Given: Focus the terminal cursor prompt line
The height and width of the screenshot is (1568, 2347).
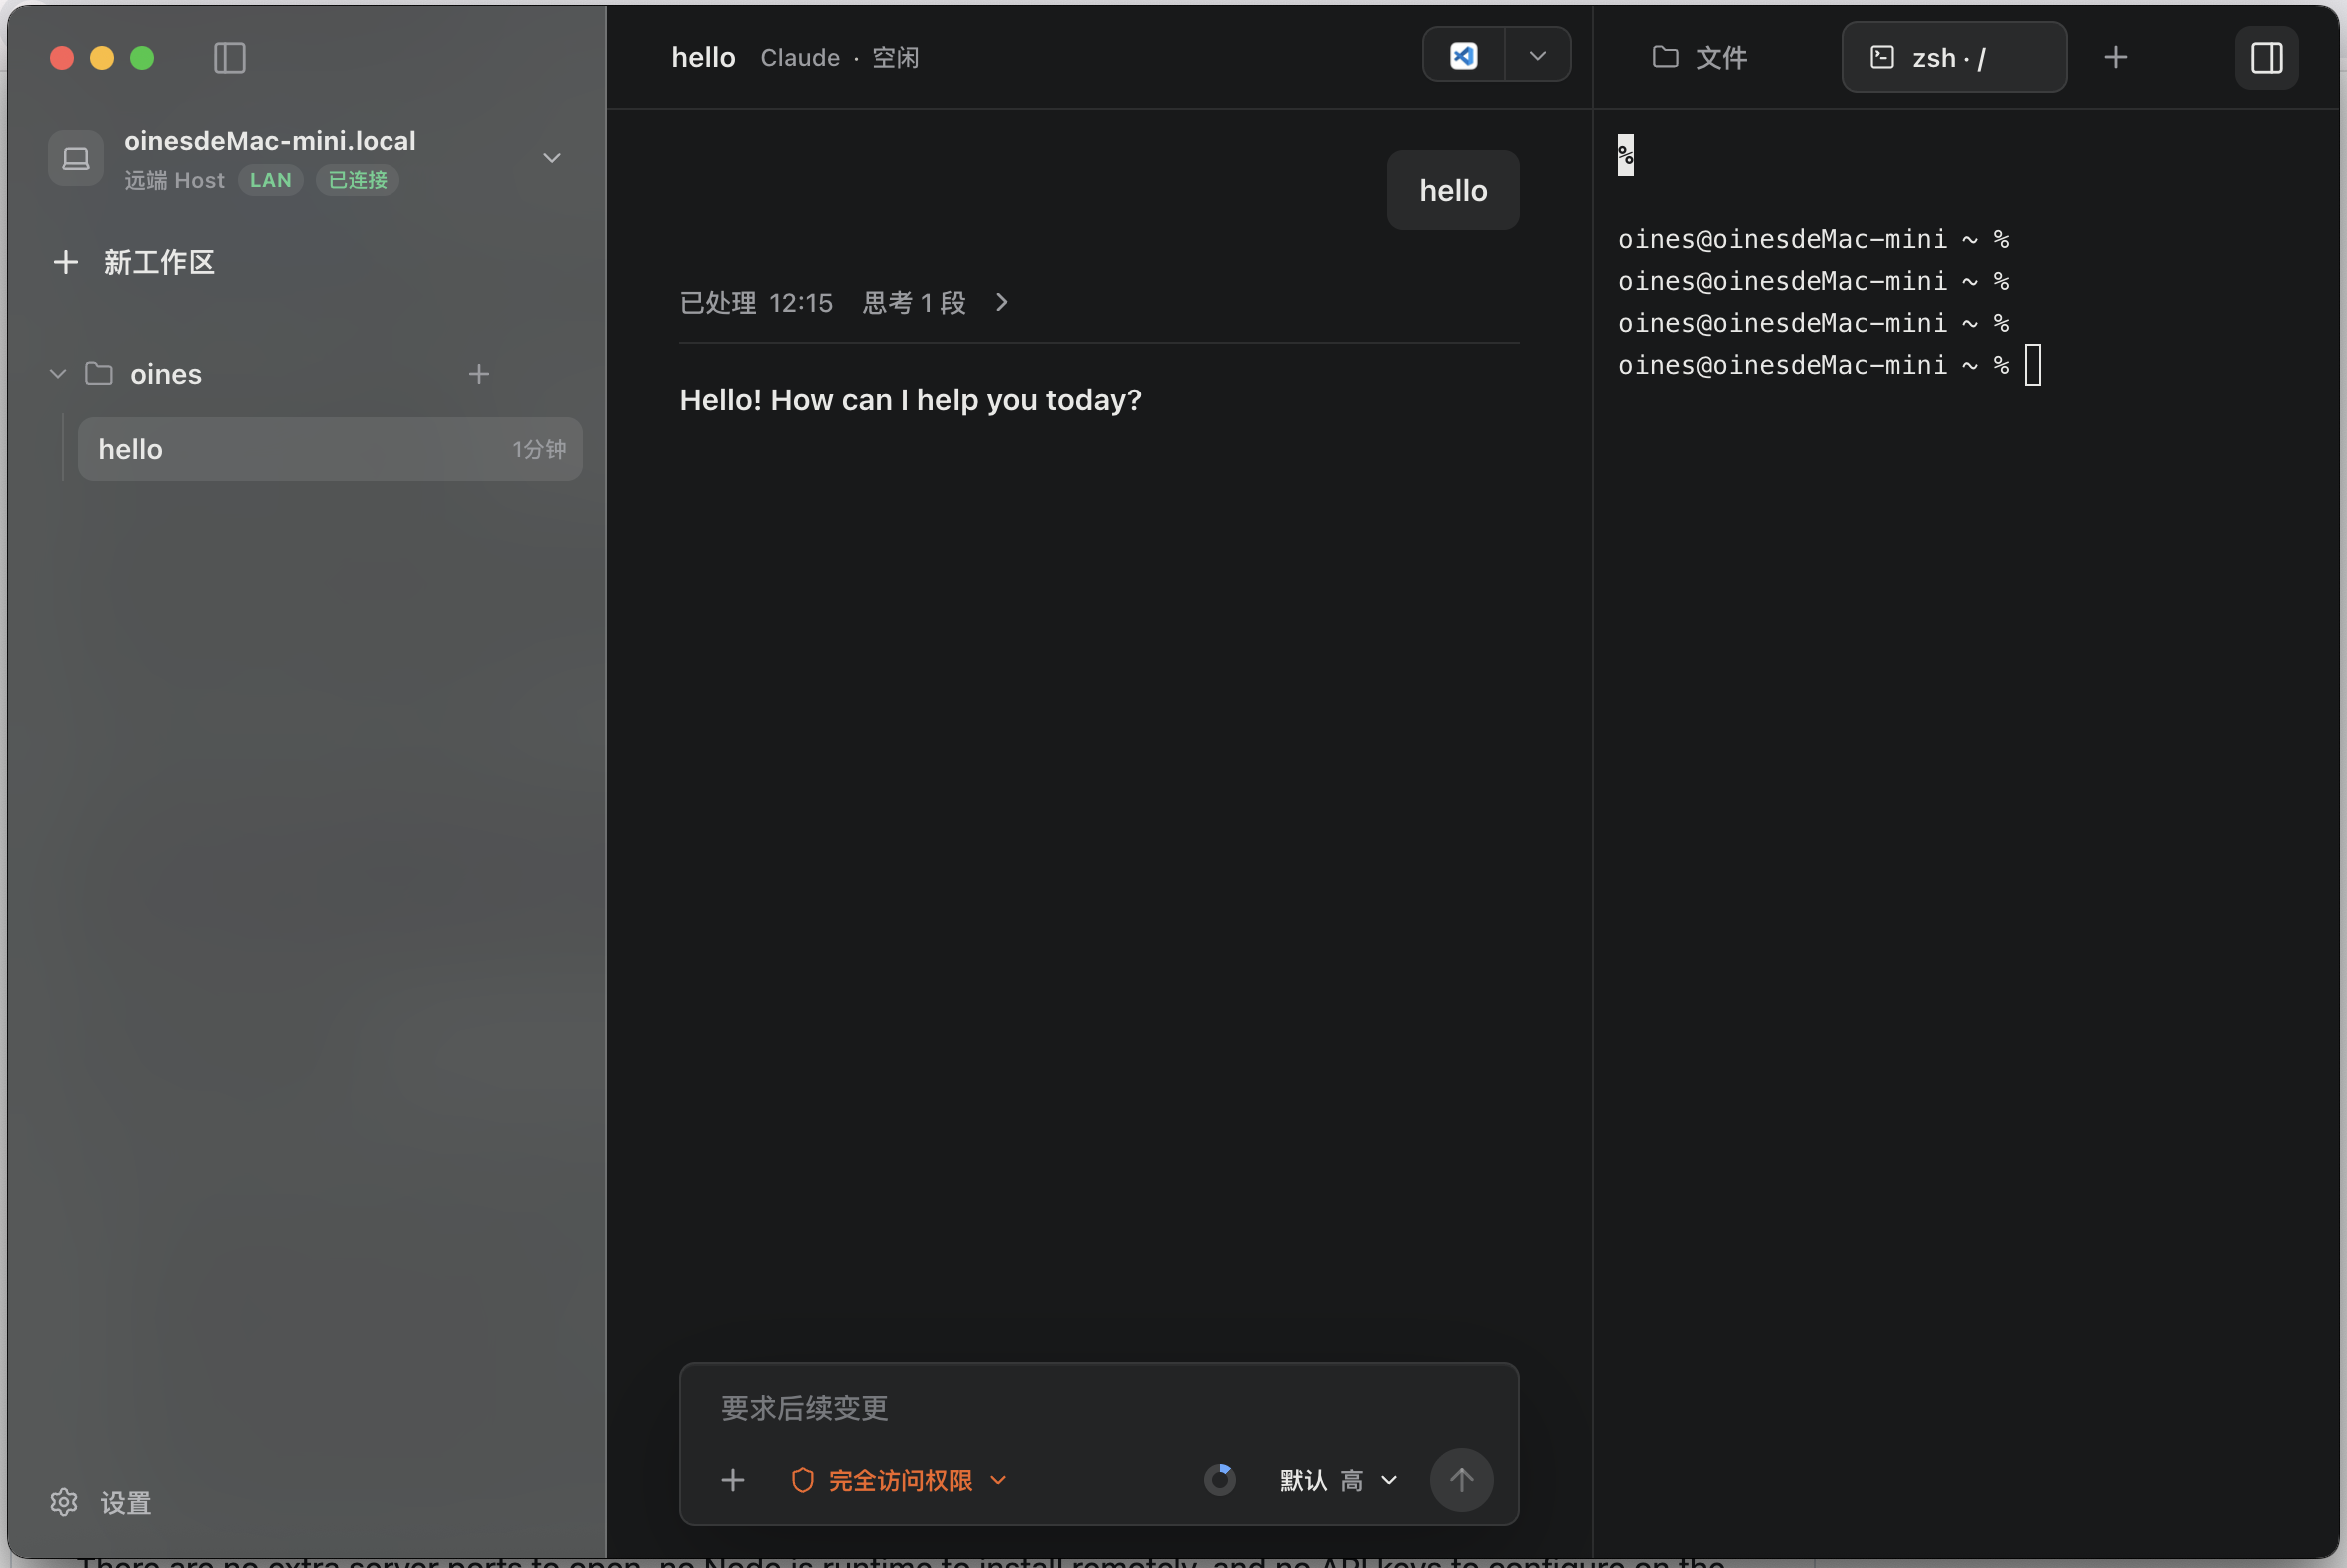Looking at the screenshot, I should point(1829,365).
